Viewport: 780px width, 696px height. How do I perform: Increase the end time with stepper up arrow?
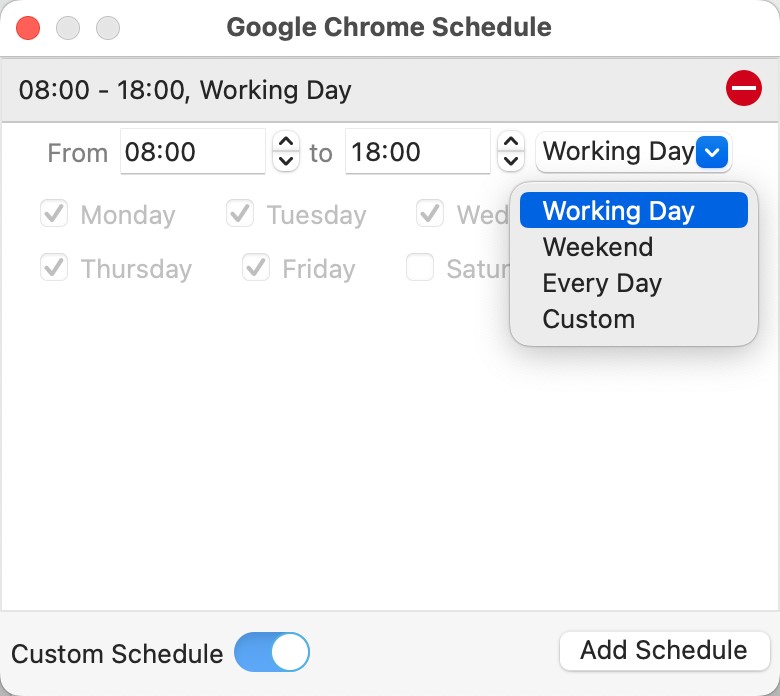(510, 143)
